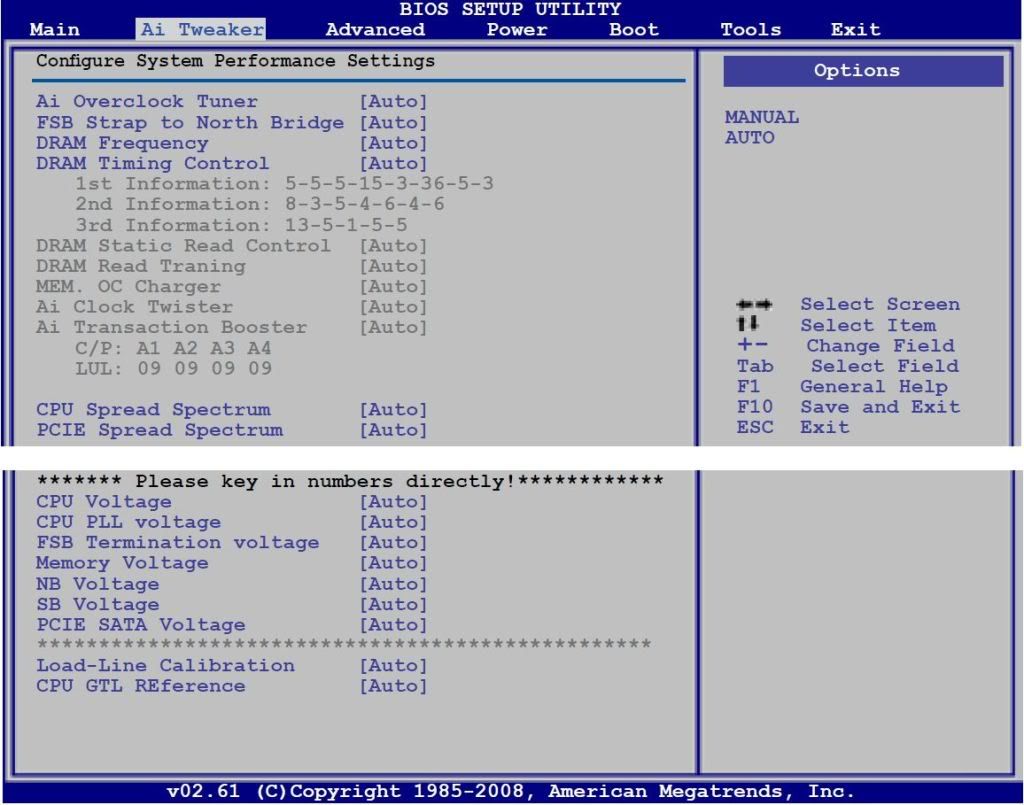Viewport: 1024px width, 805px height.
Task: Click the CPU Voltage input field
Action: [393, 502]
